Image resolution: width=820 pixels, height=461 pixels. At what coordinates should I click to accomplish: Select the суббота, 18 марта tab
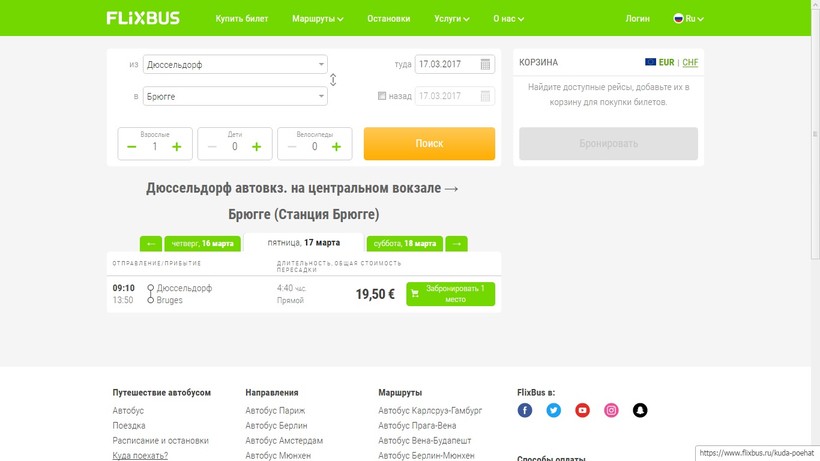(x=404, y=243)
